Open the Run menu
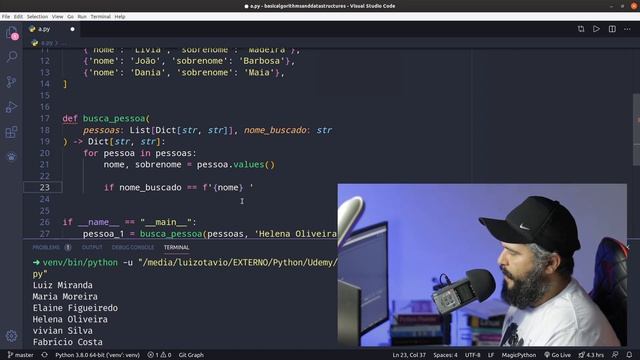 point(82,17)
